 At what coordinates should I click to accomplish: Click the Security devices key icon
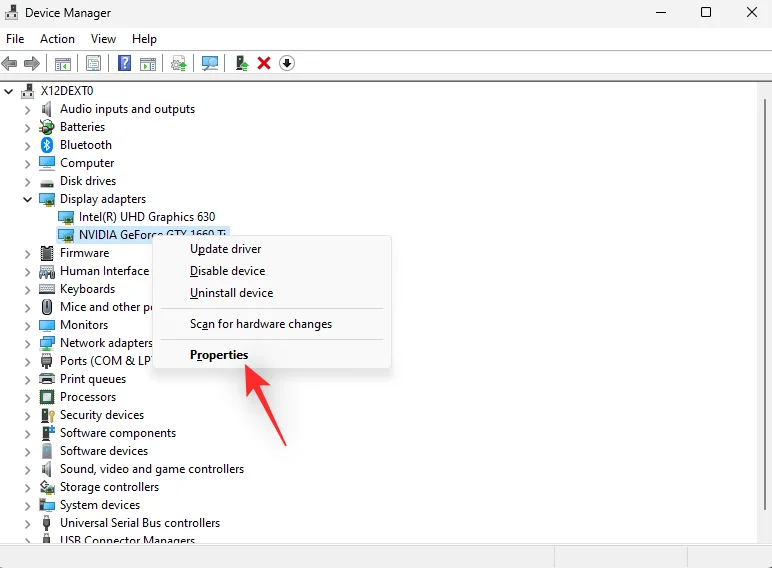(x=48, y=415)
